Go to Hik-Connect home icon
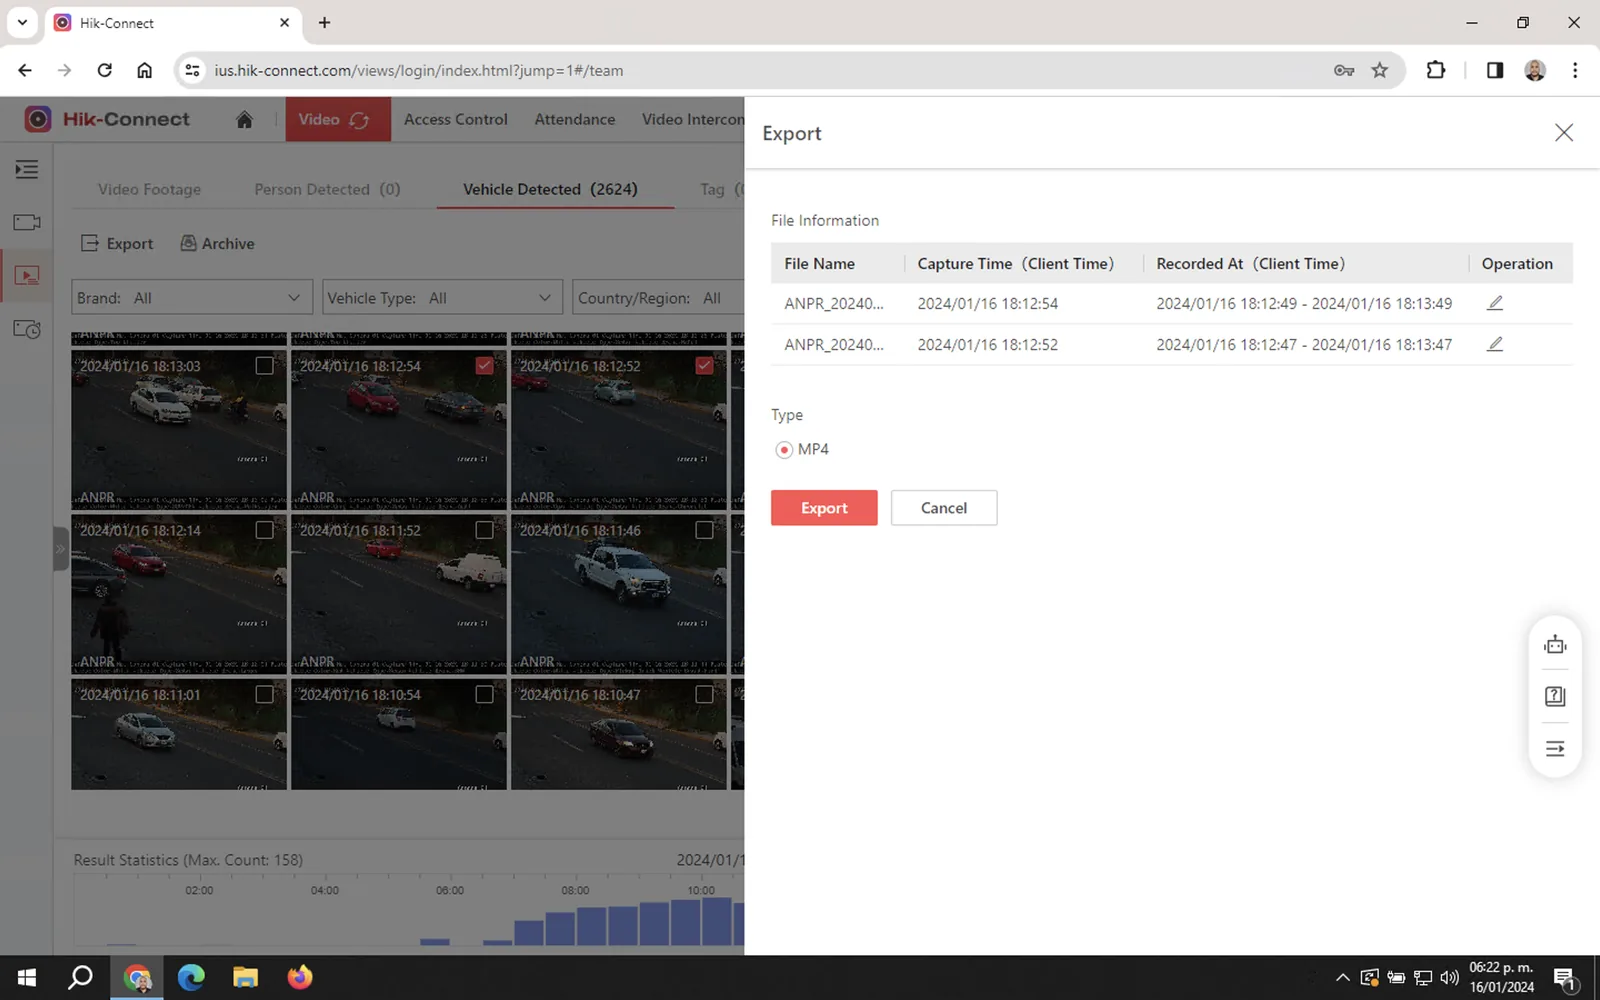 click(244, 120)
